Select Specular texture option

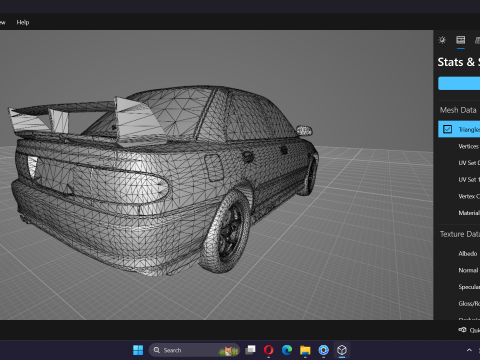(469, 287)
